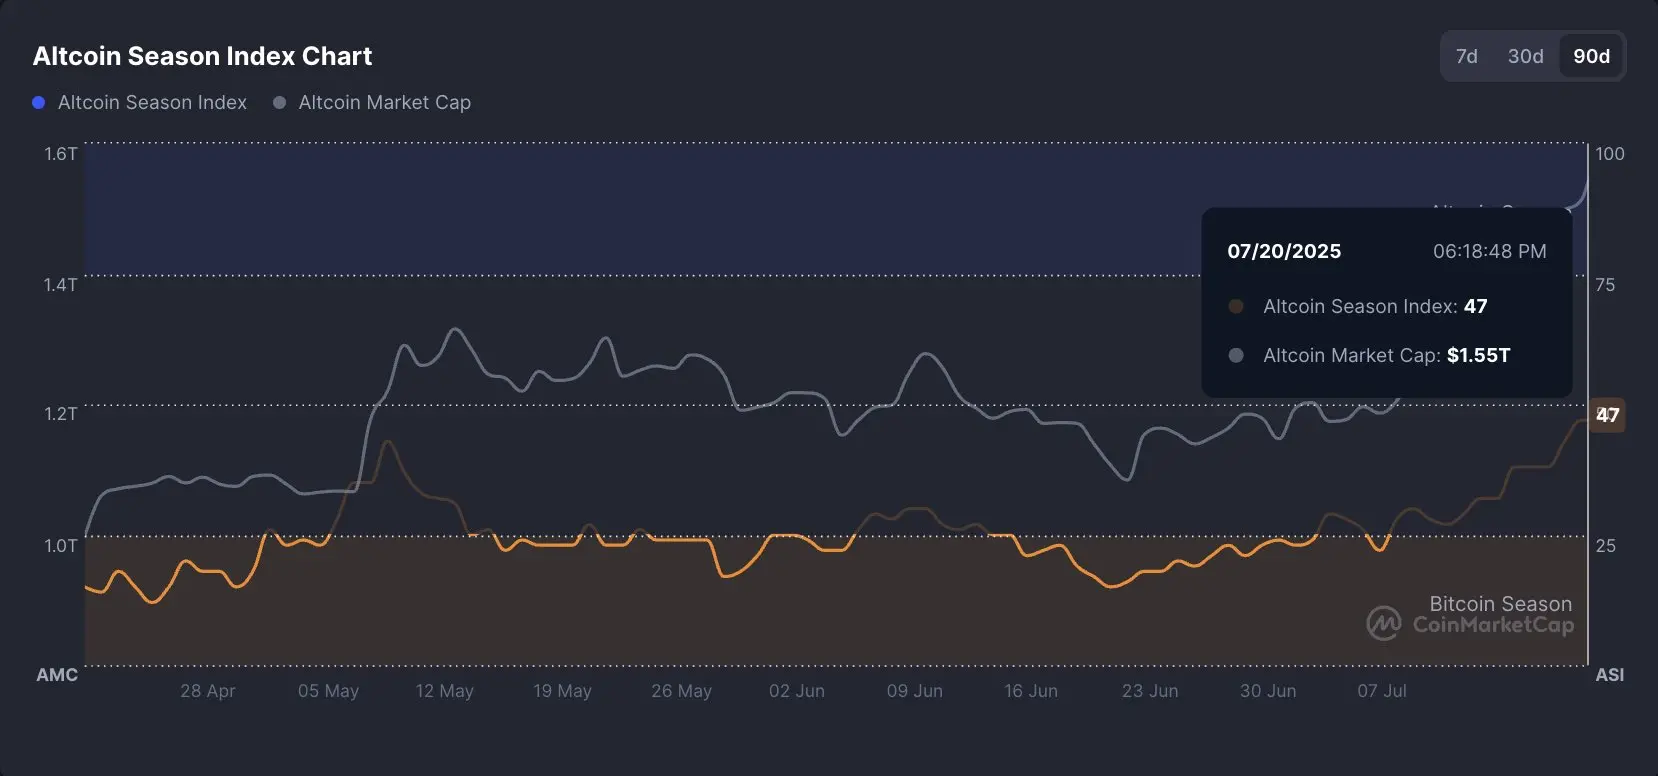
Task: Select the 90d time range
Action: pos(1591,56)
